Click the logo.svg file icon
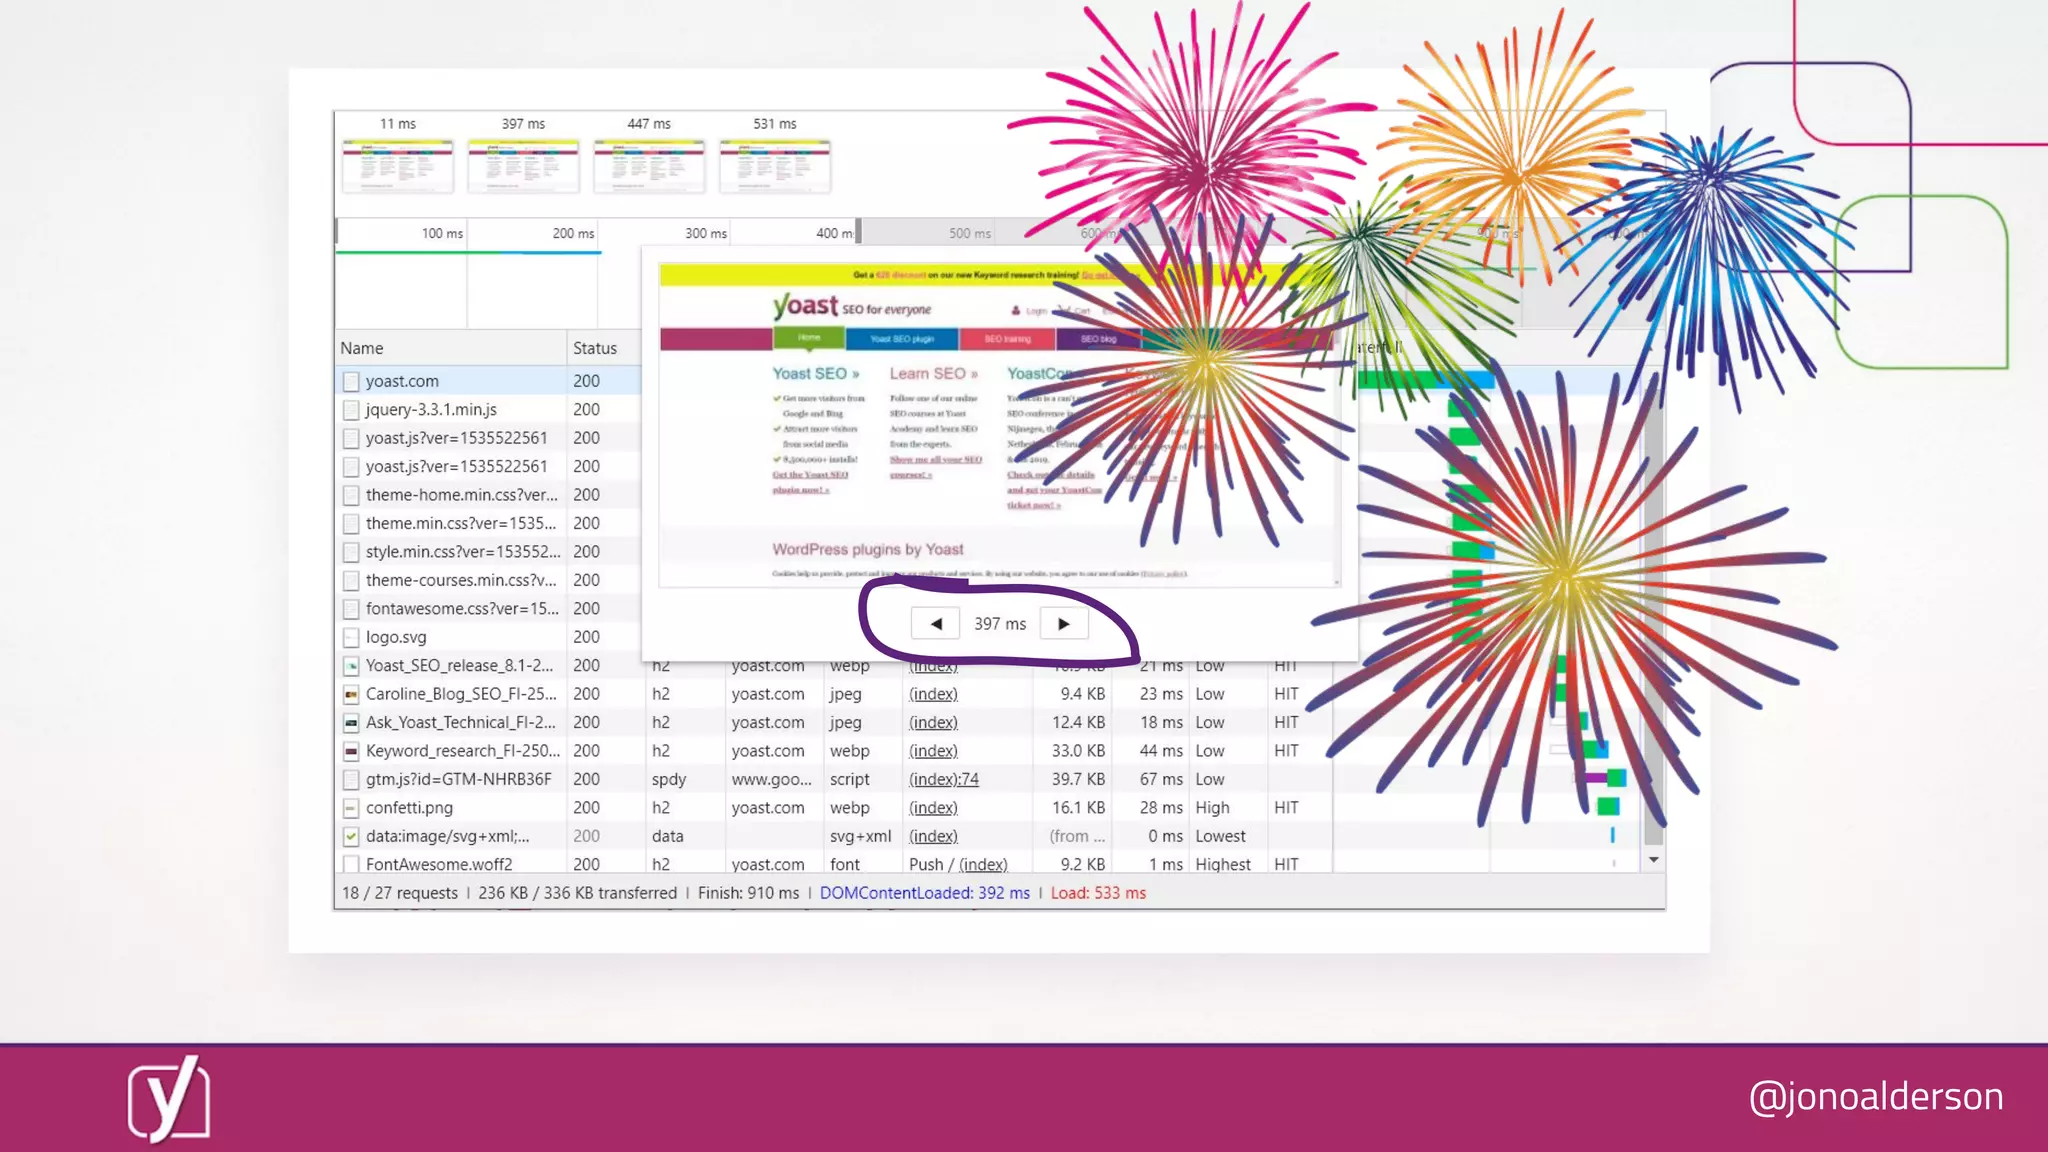This screenshot has height=1152, width=2048. (x=351, y=637)
